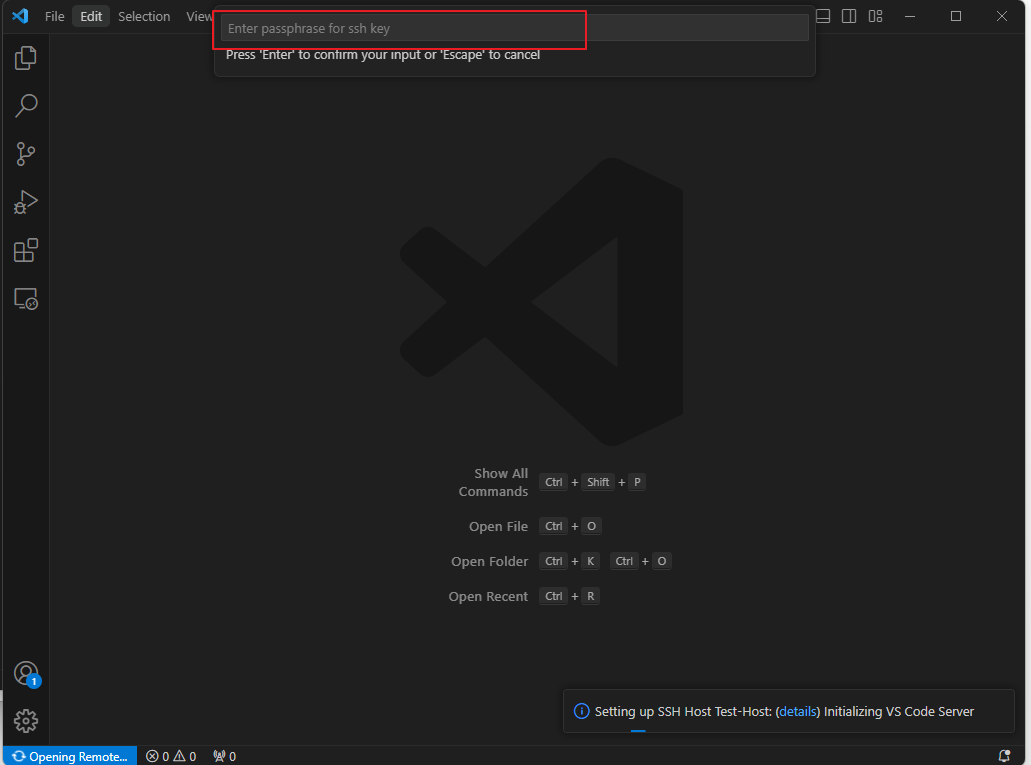The height and width of the screenshot is (765, 1031).
Task: Toggle the bottom panel layout icon
Action: click(x=823, y=16)
